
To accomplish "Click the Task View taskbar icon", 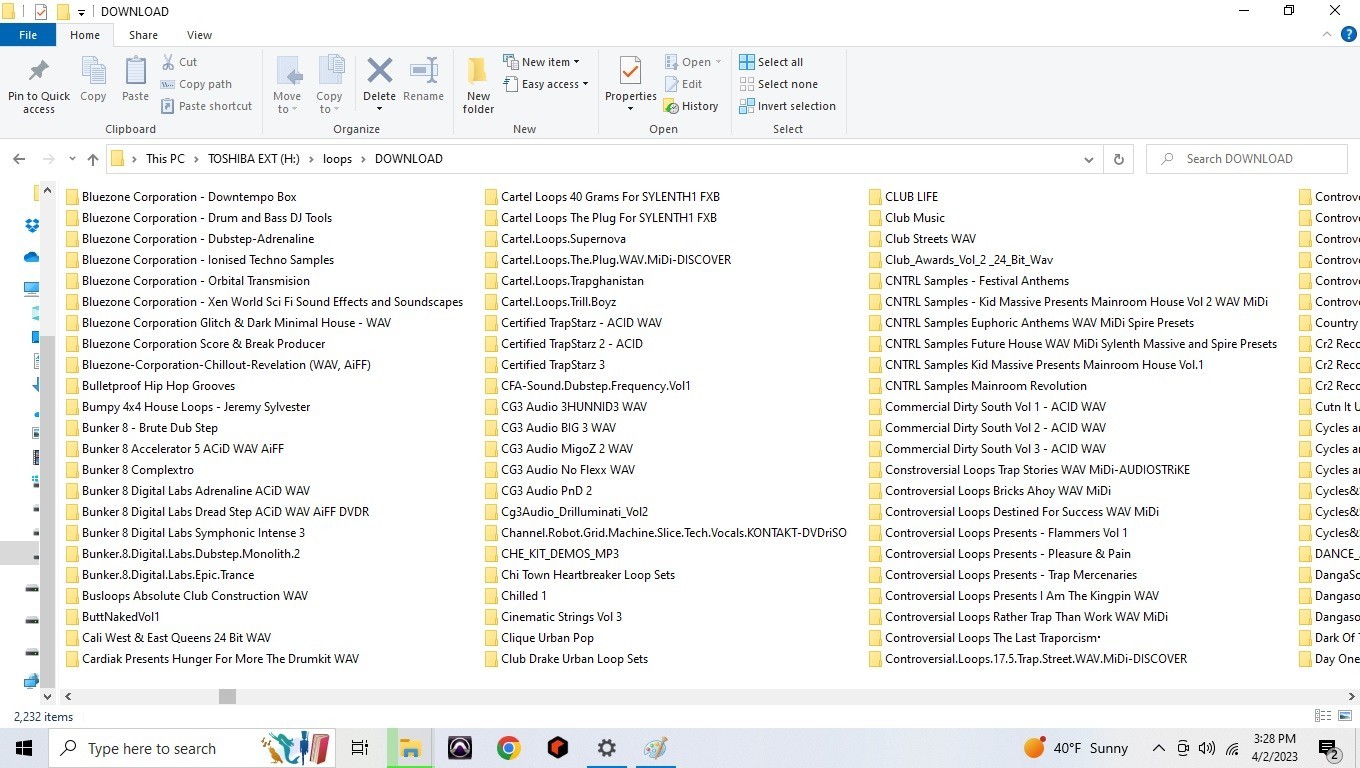I will [x=360, y=748].
